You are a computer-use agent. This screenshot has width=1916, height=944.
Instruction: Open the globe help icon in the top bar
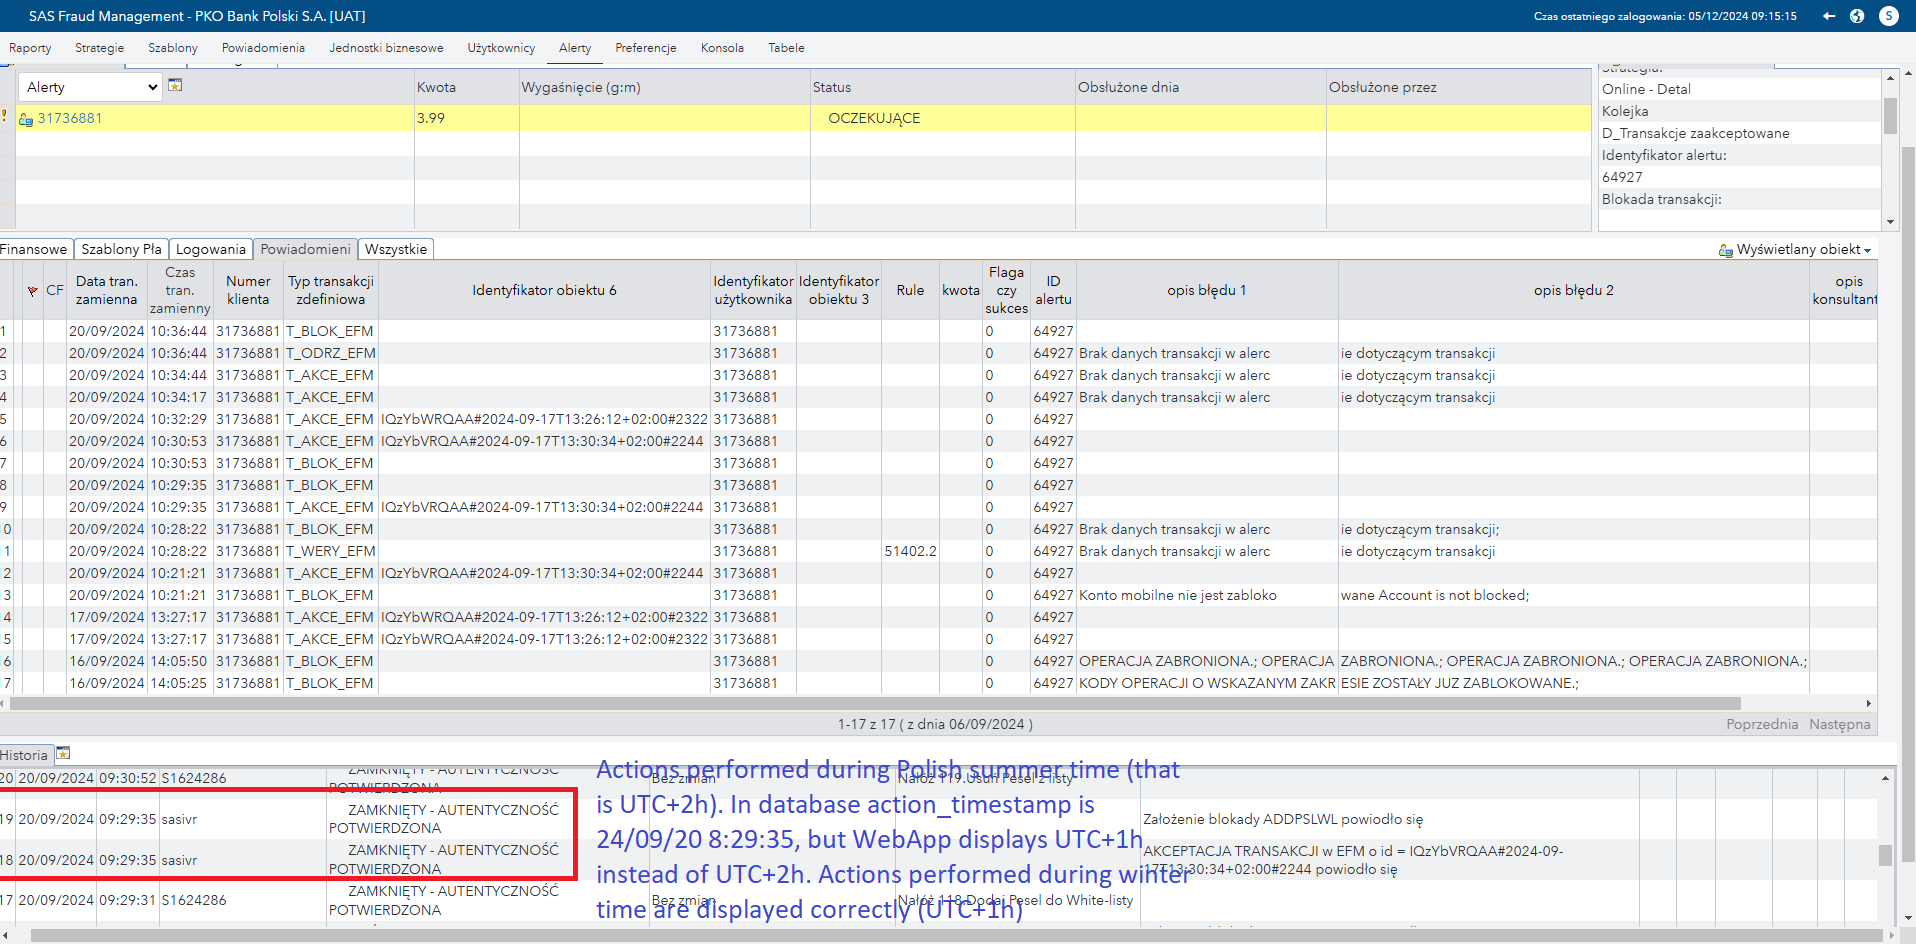(x=1858, y=15)
